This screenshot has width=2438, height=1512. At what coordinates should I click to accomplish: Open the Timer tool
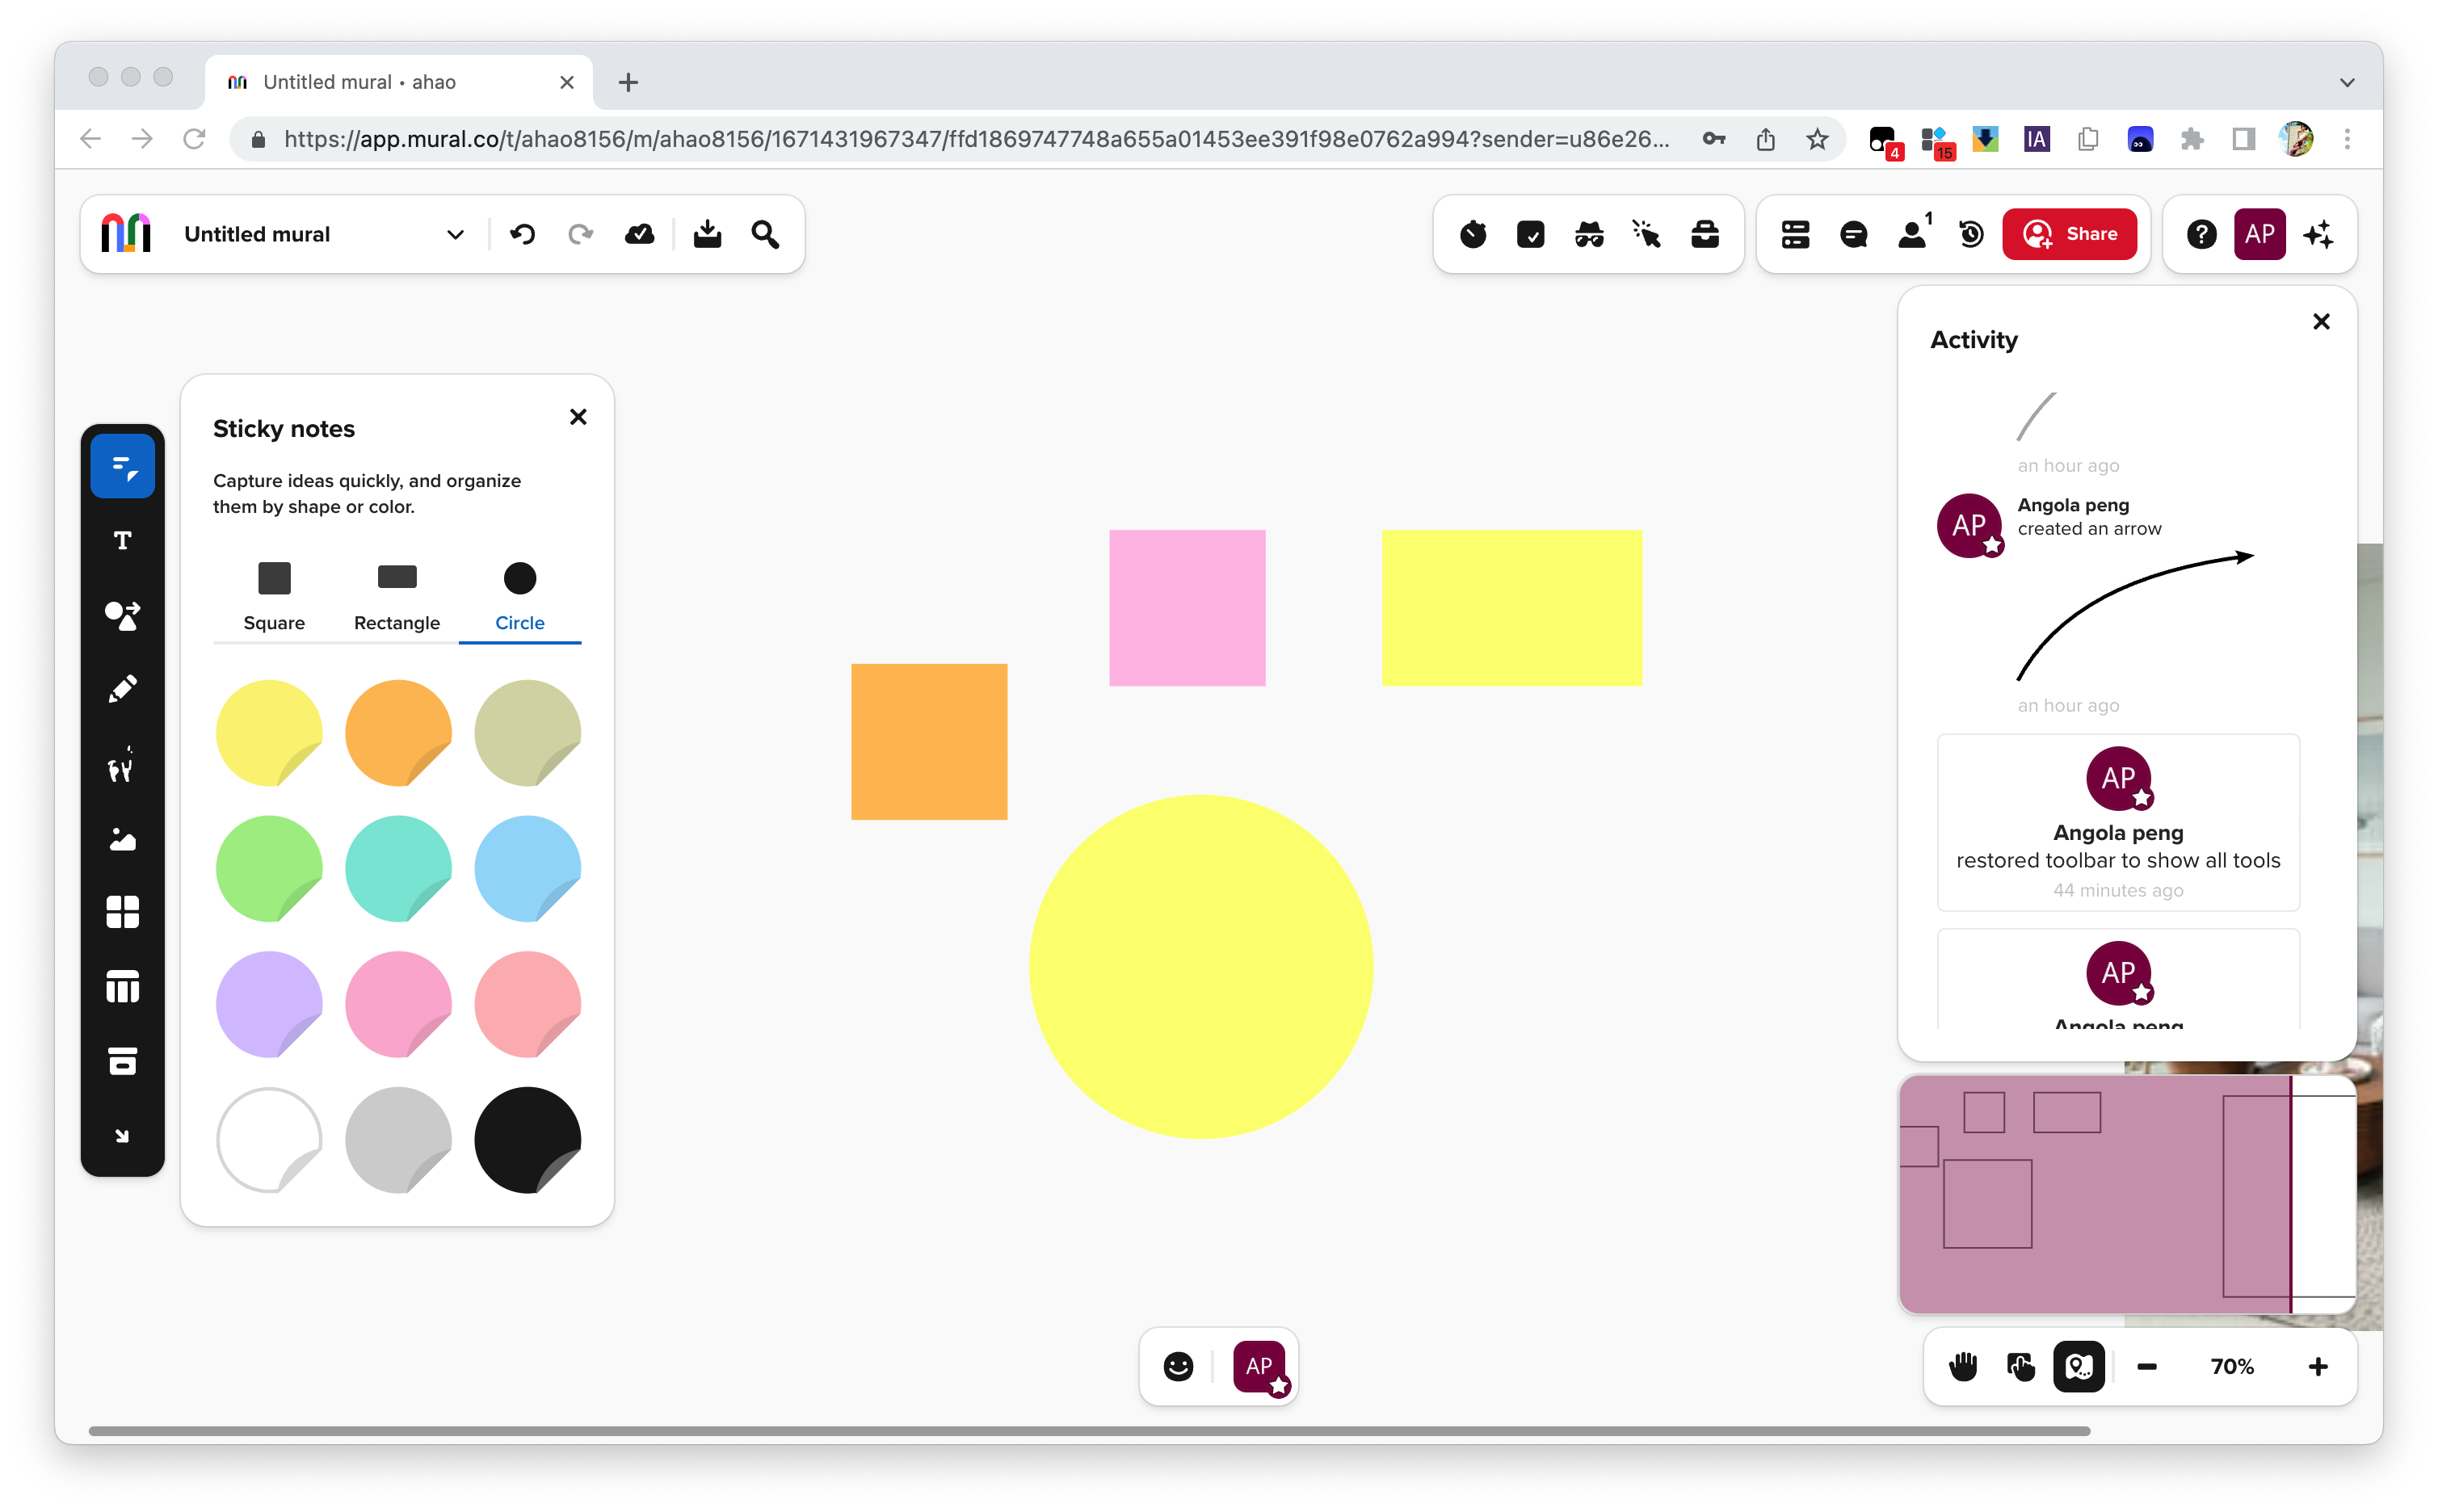[x=1472, y=234]
